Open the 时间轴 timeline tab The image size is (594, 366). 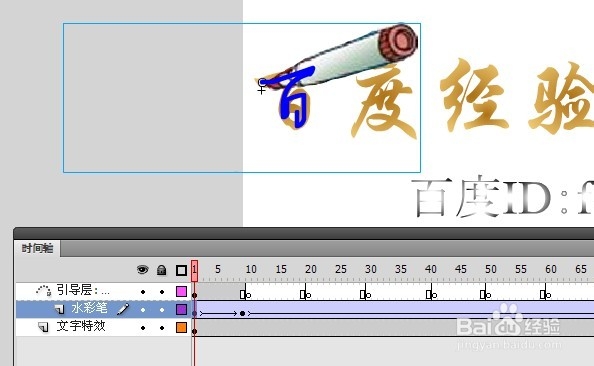tap(37, 249)
